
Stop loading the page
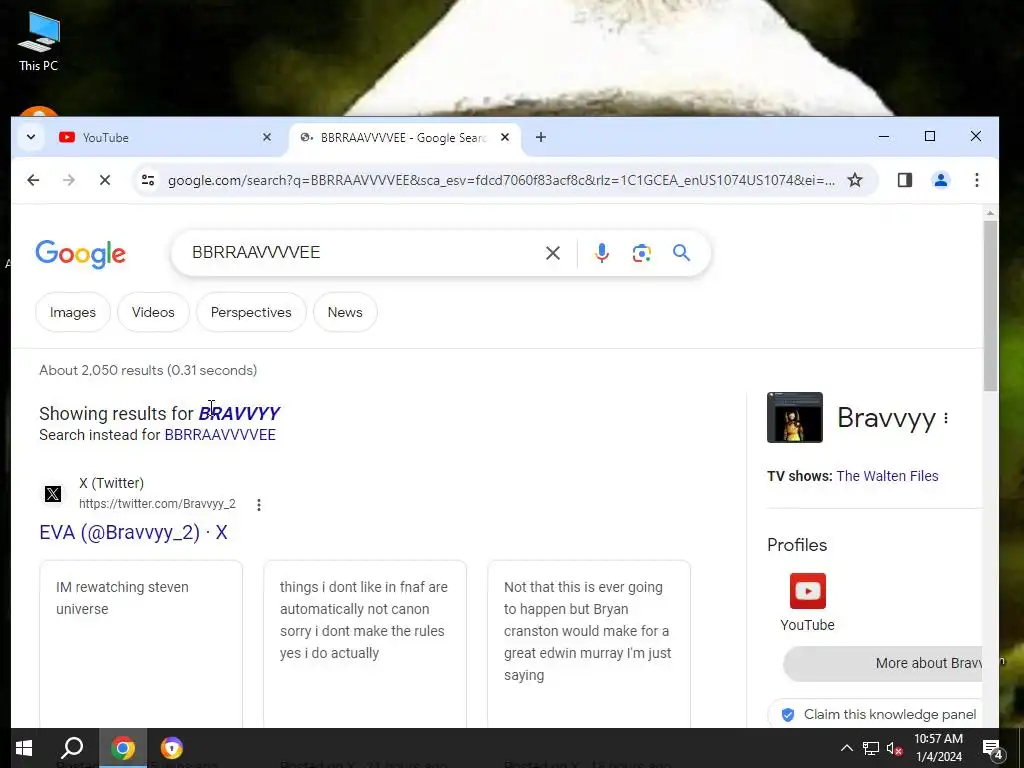point(104,180)
